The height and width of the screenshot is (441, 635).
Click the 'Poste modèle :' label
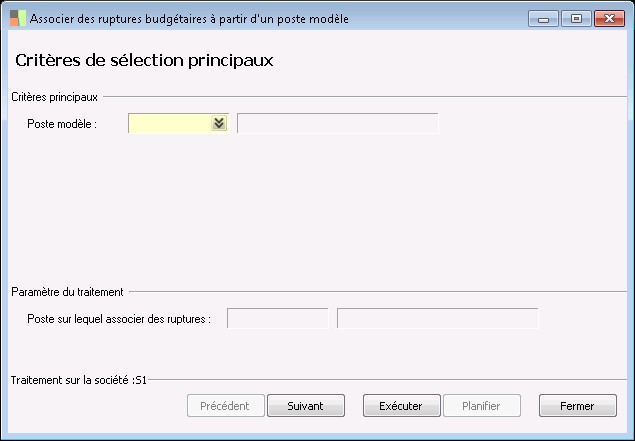click(61, 124)
